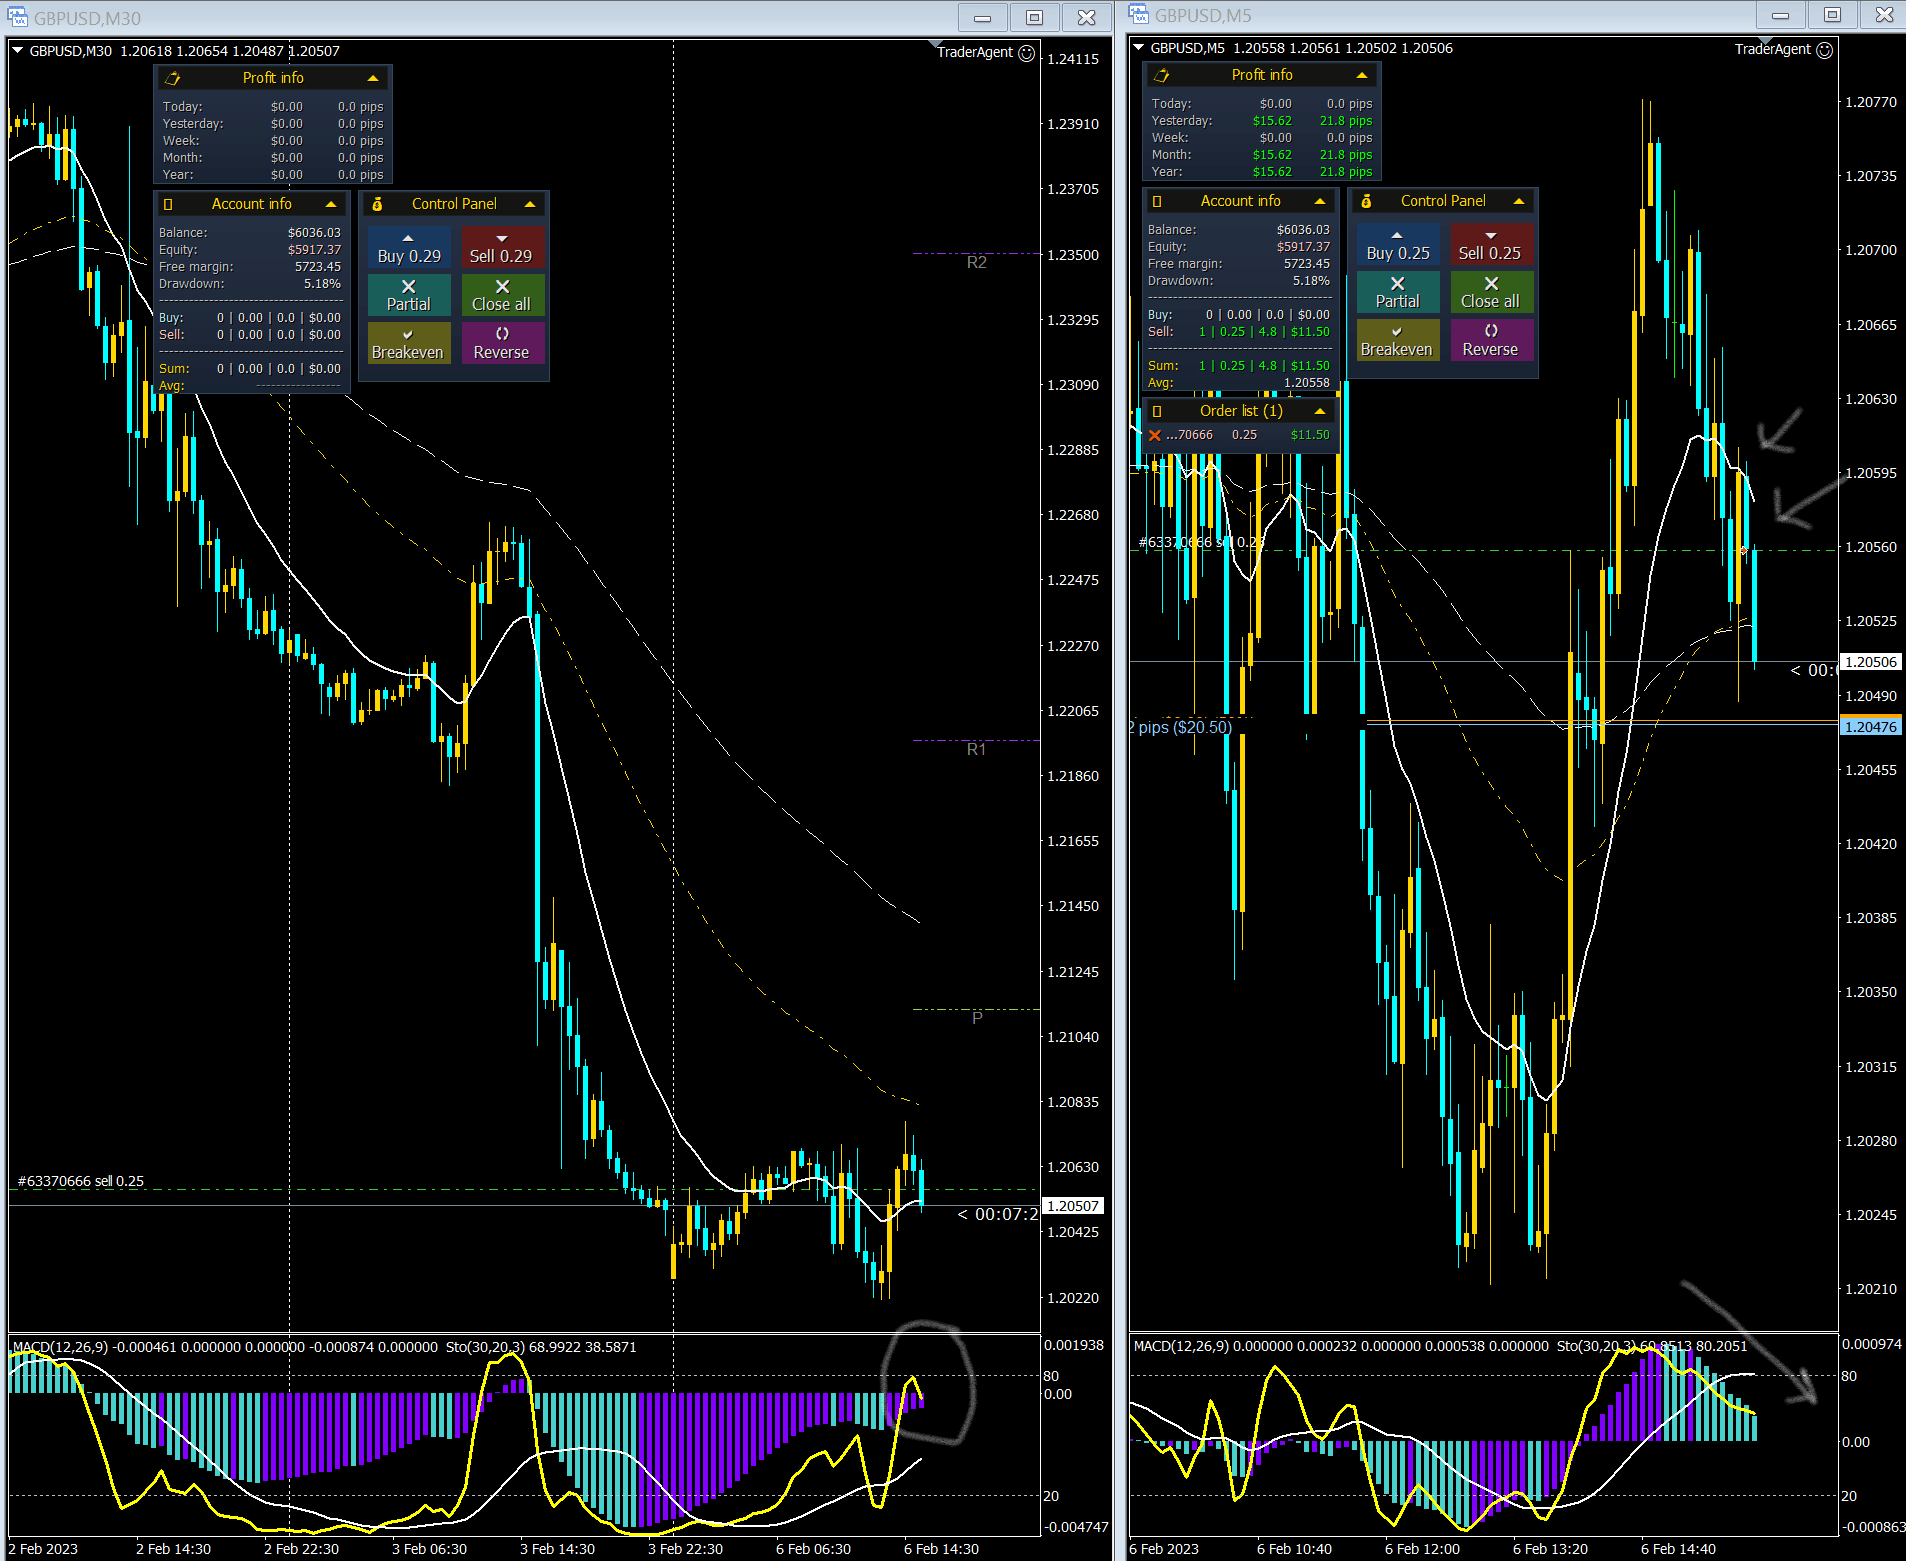This screenshot has height=1561, width=1906.
Task: Click the Sell row $11.50 value in M5 panel
Action: 1310,332
